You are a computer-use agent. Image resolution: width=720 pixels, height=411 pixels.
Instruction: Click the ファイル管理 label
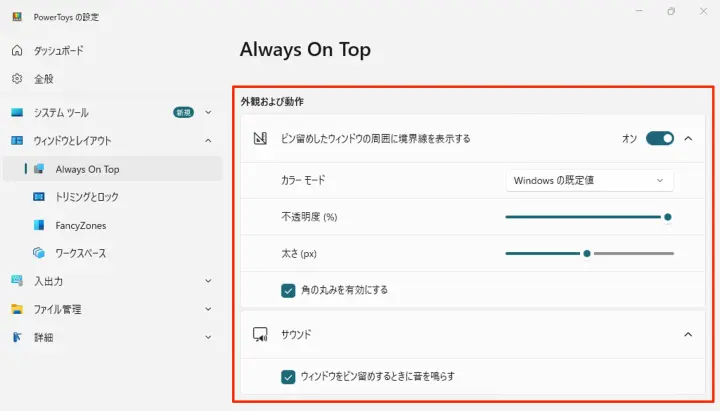pos(57,309)
